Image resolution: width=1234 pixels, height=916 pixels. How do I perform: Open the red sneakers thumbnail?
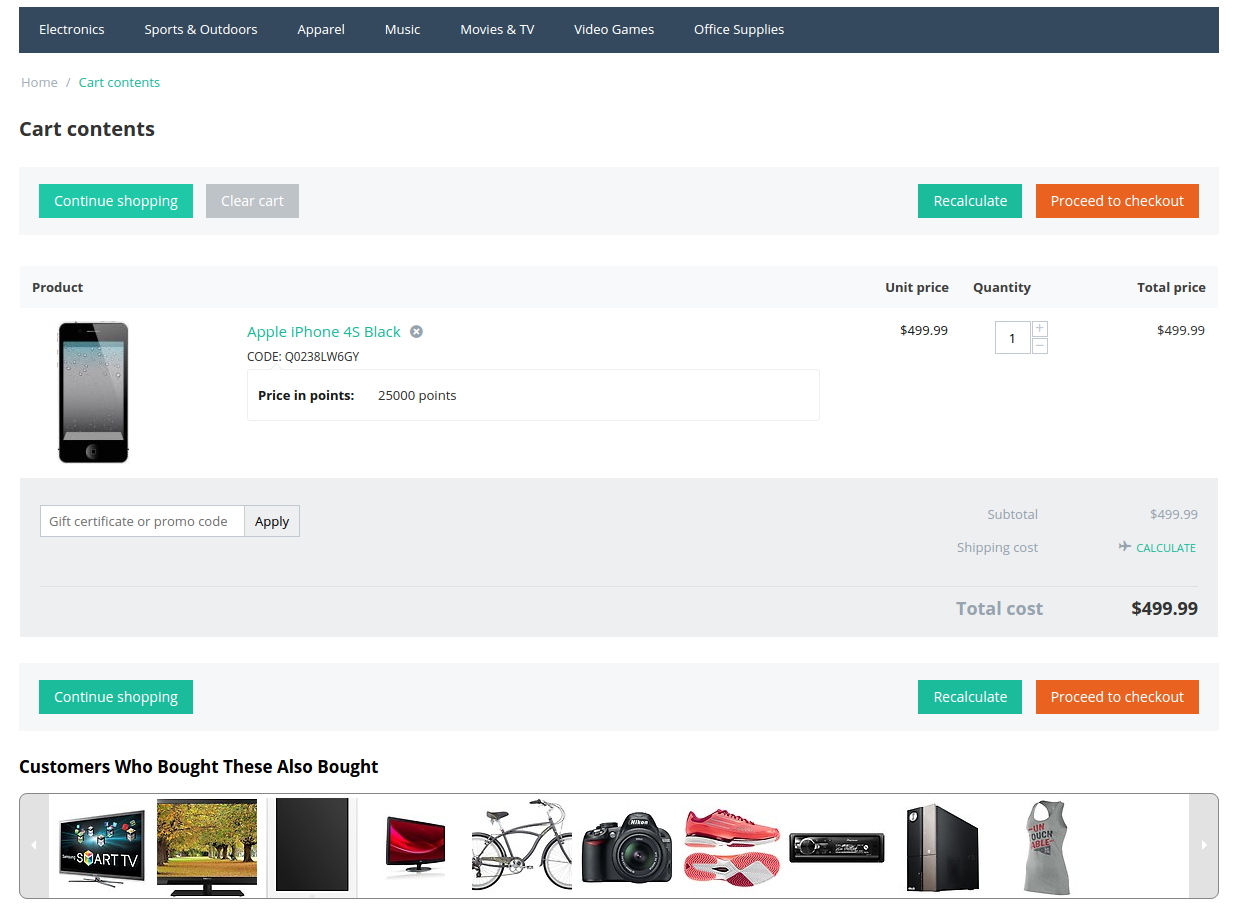(x=732, y=846)
